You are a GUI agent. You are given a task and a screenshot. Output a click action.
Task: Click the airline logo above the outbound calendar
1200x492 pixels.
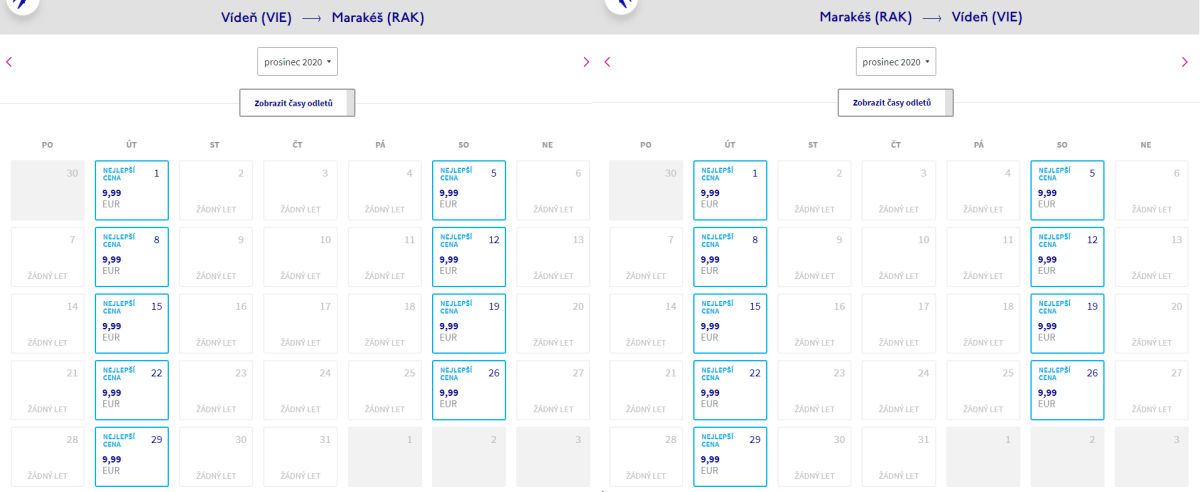[20, 5]
